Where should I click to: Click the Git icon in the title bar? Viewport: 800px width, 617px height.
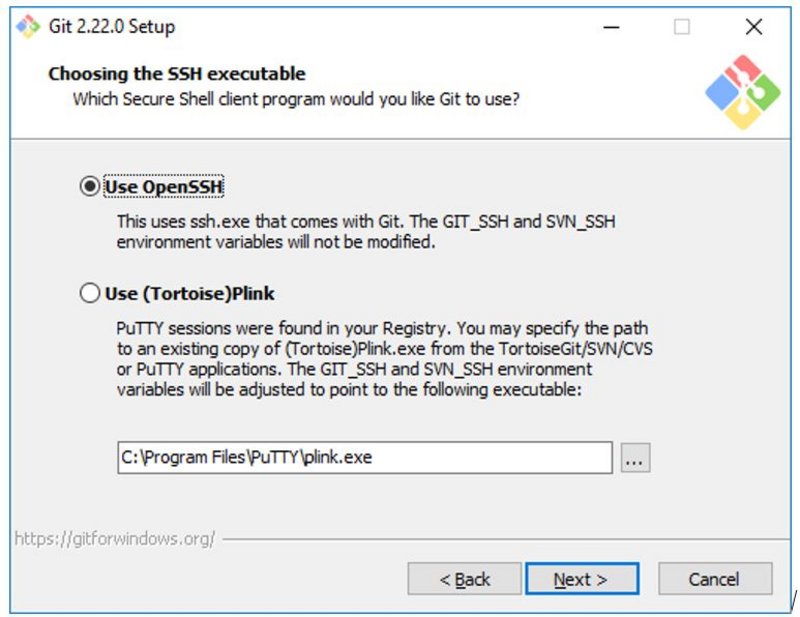click(x=29, y=27)
